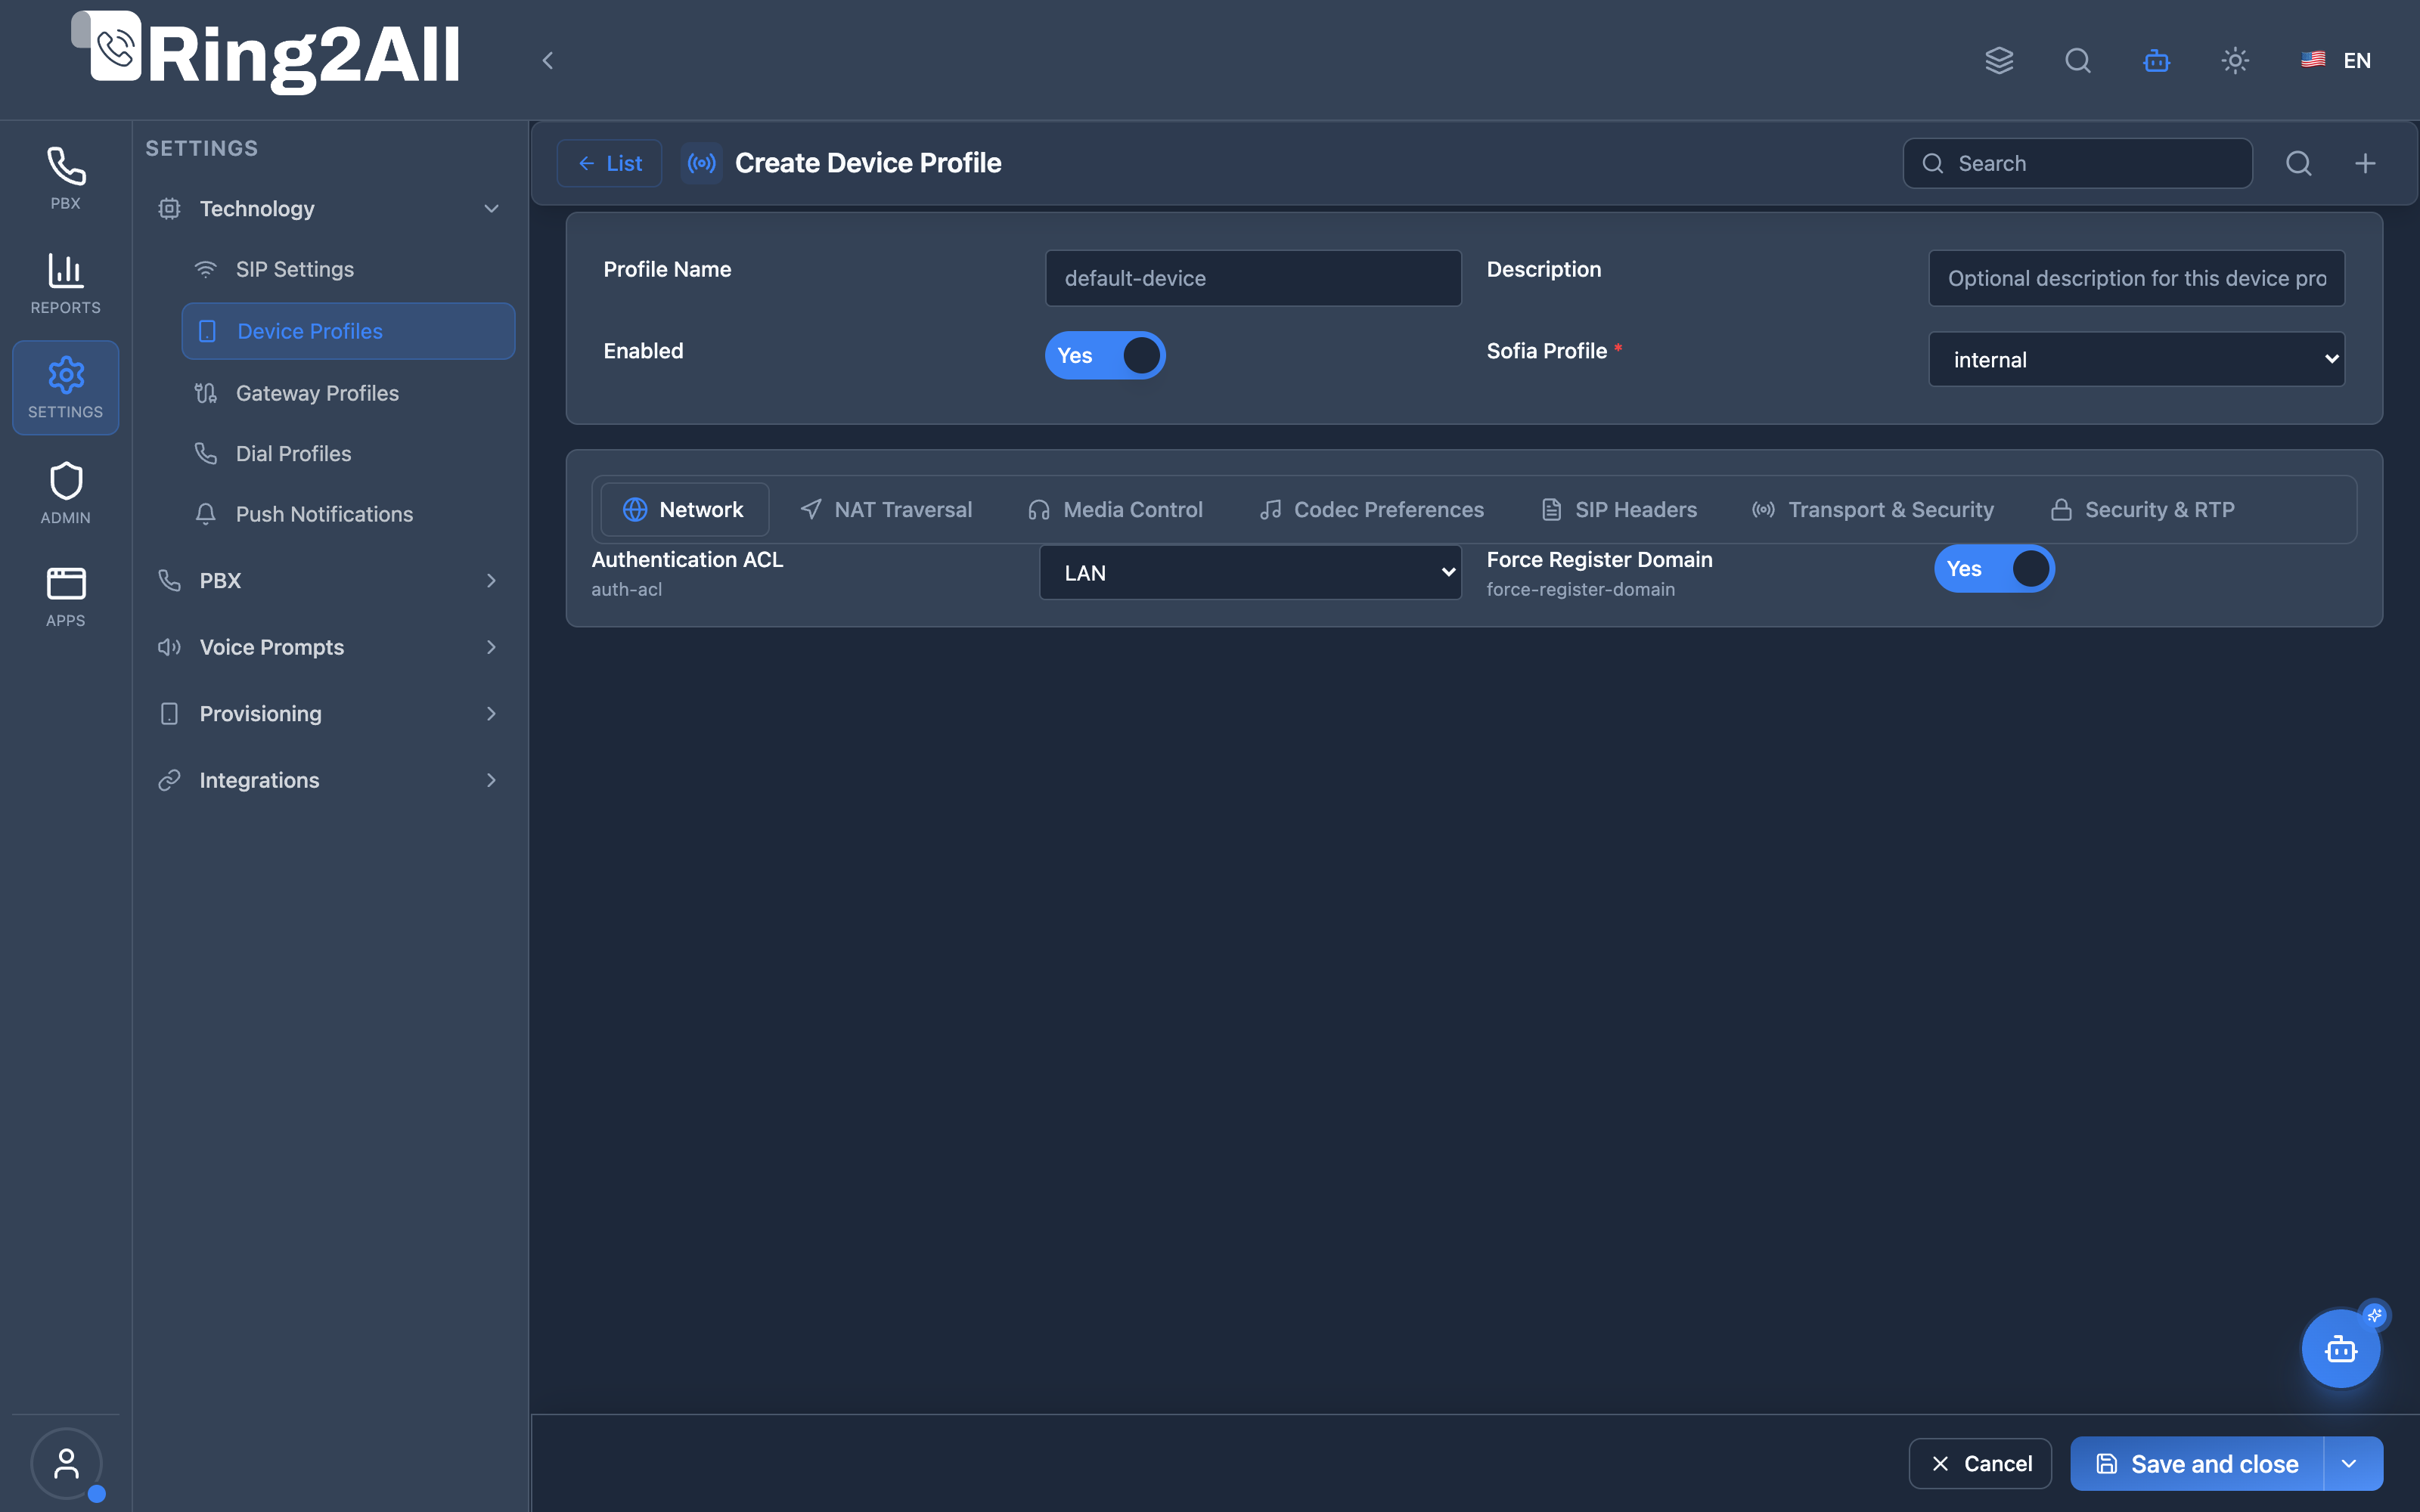Switch to the Codec Preferences tab
This screenshot has width=2420, height=1512.
click(1371, 509)
